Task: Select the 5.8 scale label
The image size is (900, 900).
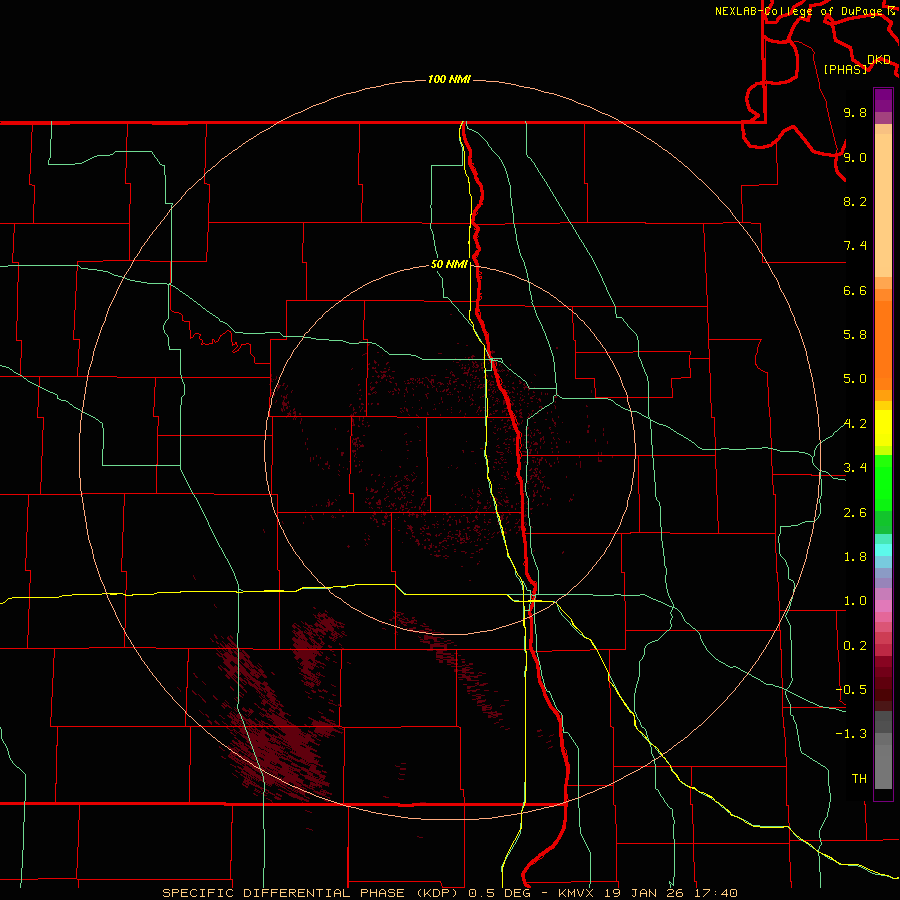Action: [855, 335]
